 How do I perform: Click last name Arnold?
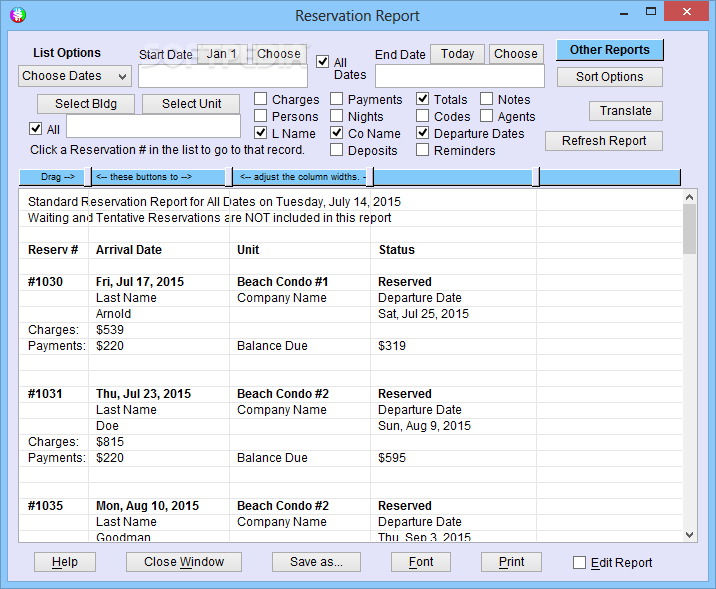pos(114,314)
